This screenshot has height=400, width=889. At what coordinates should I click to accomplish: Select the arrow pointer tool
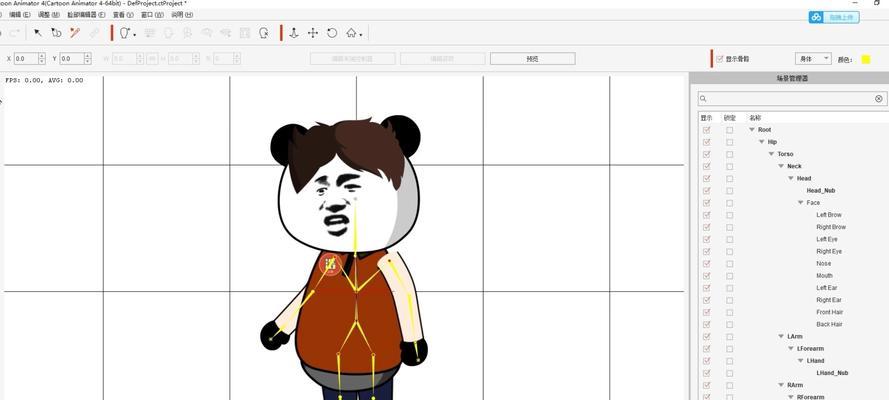coord(38,33)
